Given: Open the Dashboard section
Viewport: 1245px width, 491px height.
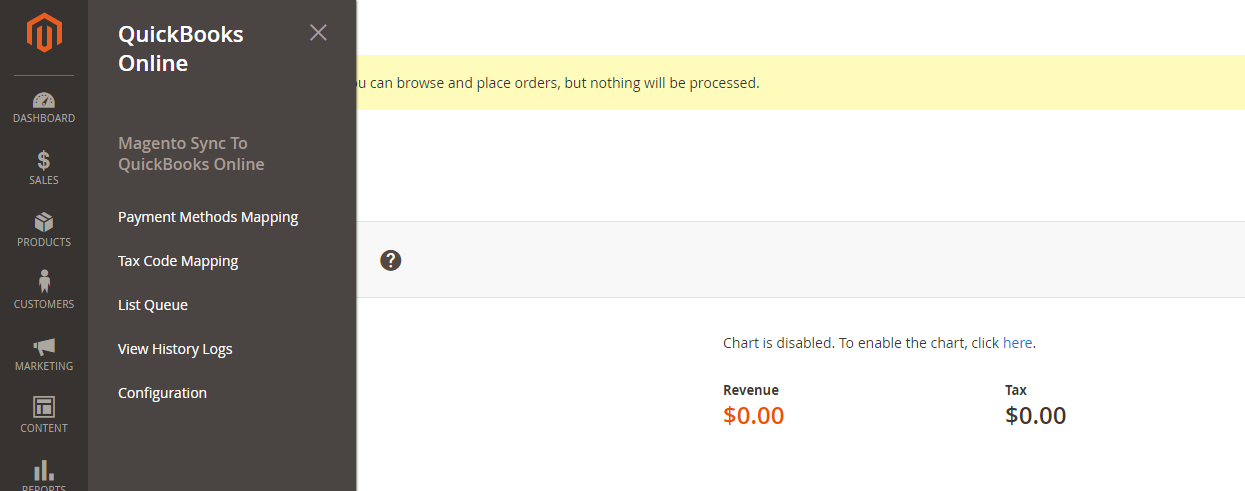Looking at the screenshot, I should coord(44,107).
